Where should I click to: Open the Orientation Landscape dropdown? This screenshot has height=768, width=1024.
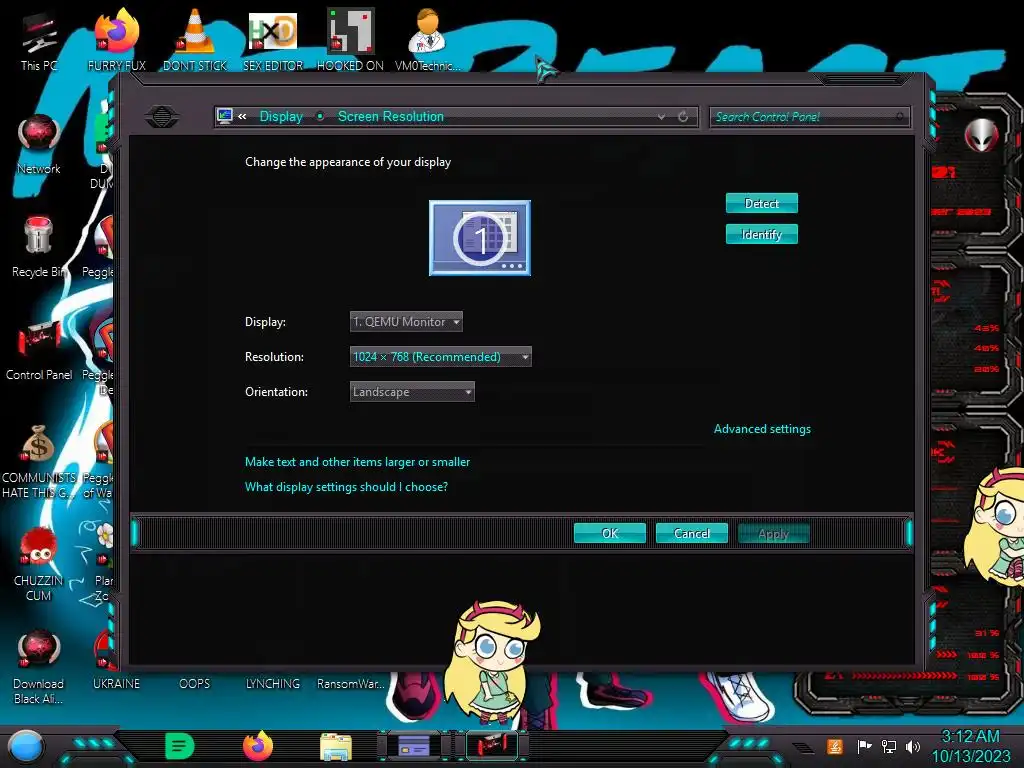coord(412,392)
